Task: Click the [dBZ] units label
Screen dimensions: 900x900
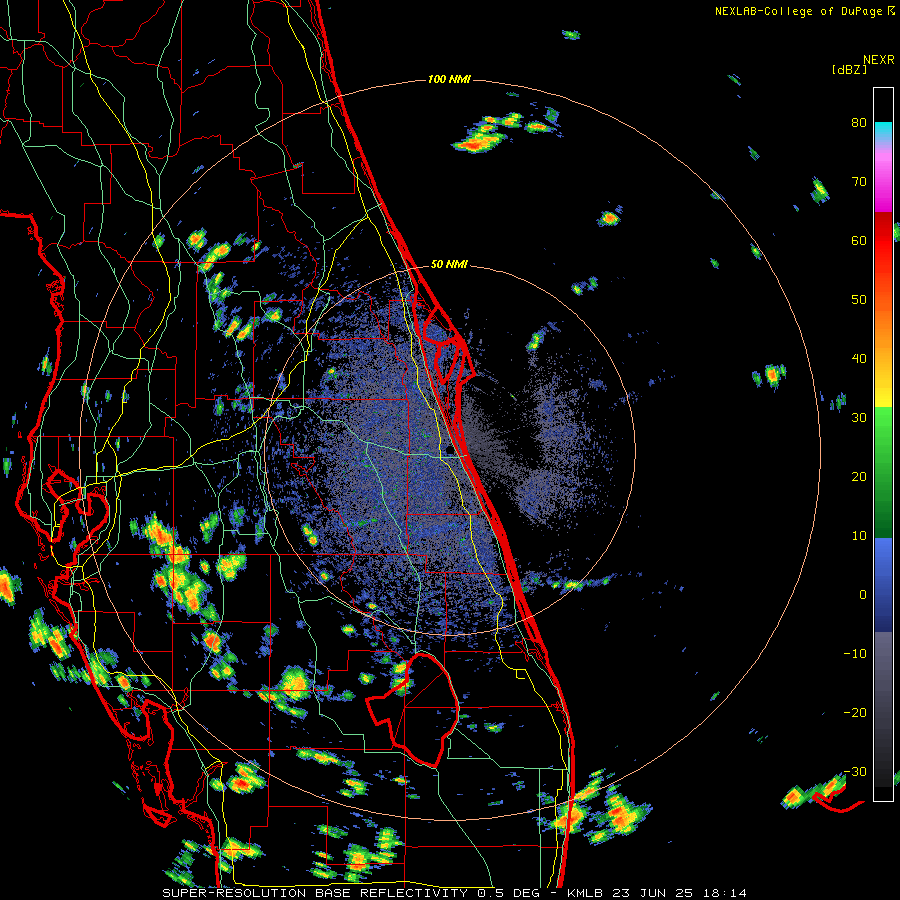Action: coord(849,70)
